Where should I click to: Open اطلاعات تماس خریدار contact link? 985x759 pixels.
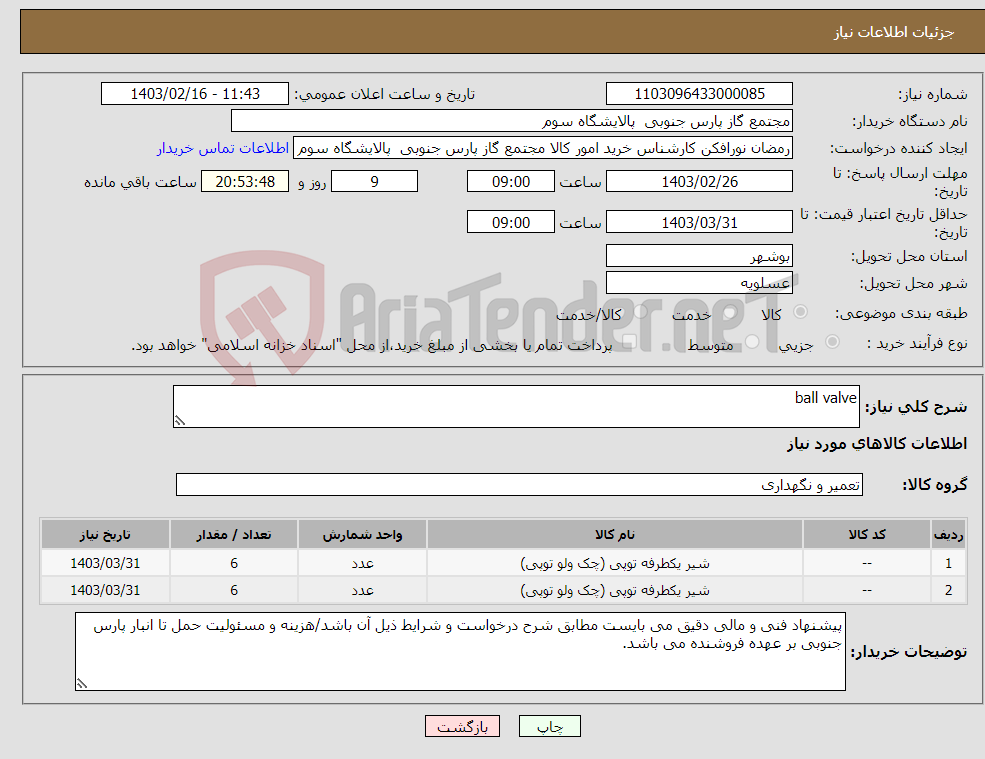click(x=223, y=148)
